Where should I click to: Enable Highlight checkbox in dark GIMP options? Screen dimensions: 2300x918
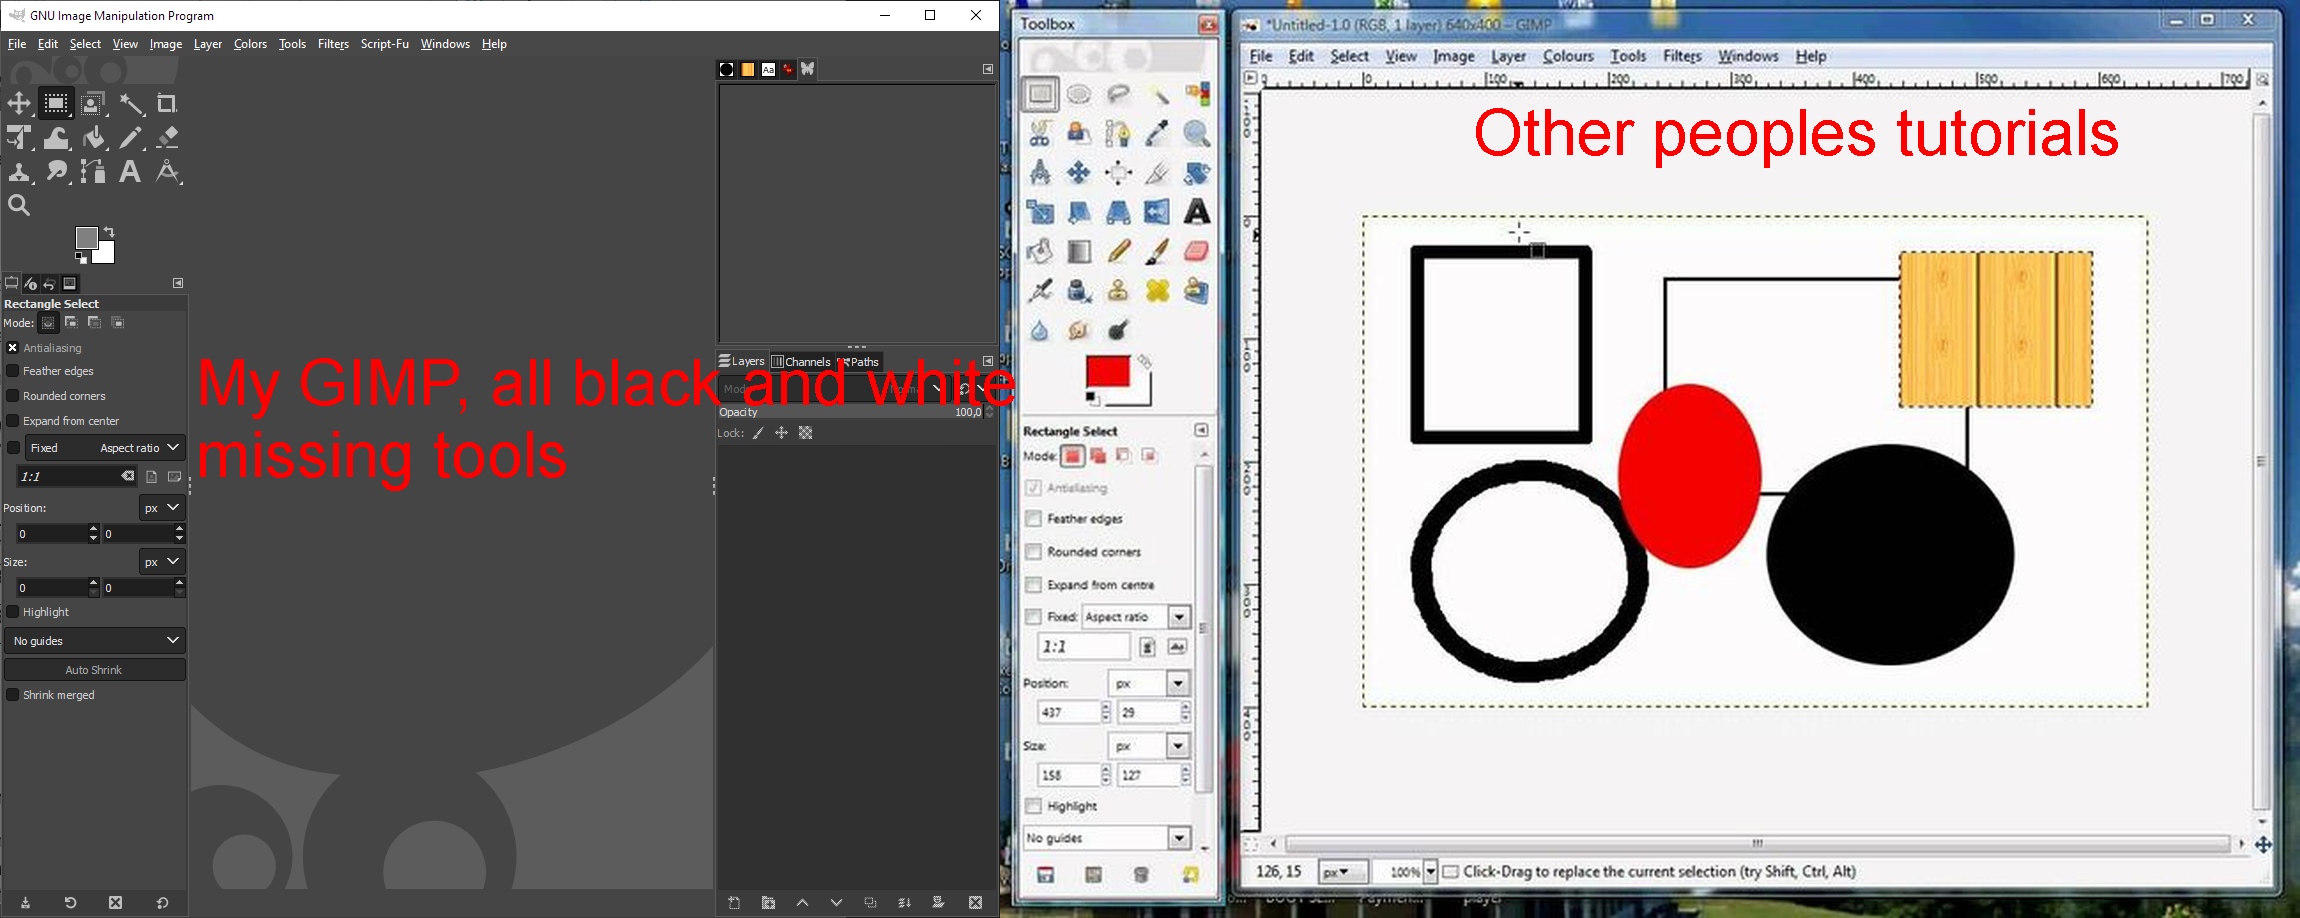coord(12,612)
